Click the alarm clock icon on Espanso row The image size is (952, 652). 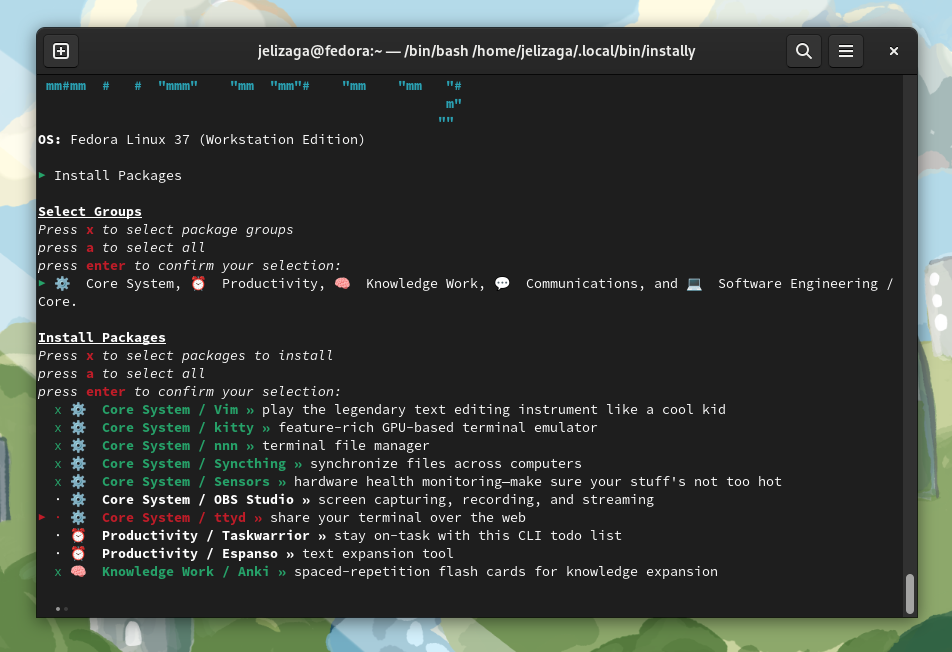[78, 554]
